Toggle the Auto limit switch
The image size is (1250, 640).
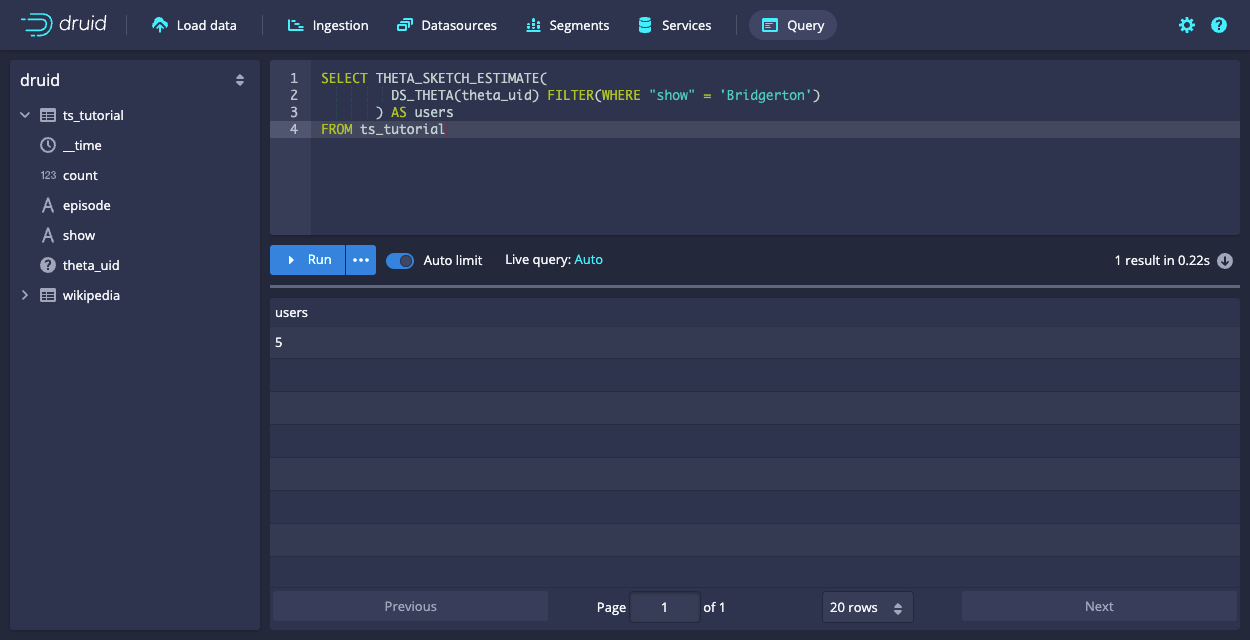pyautogui.click(x=400, y=260)
